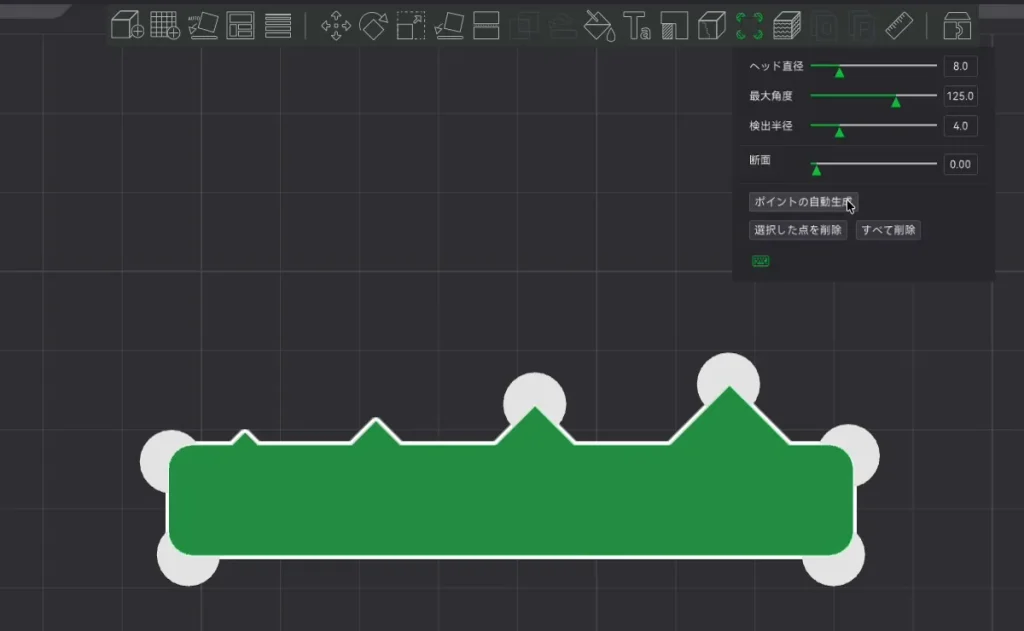
Task: Select the lay on face tool
Action: click(449, 26)
